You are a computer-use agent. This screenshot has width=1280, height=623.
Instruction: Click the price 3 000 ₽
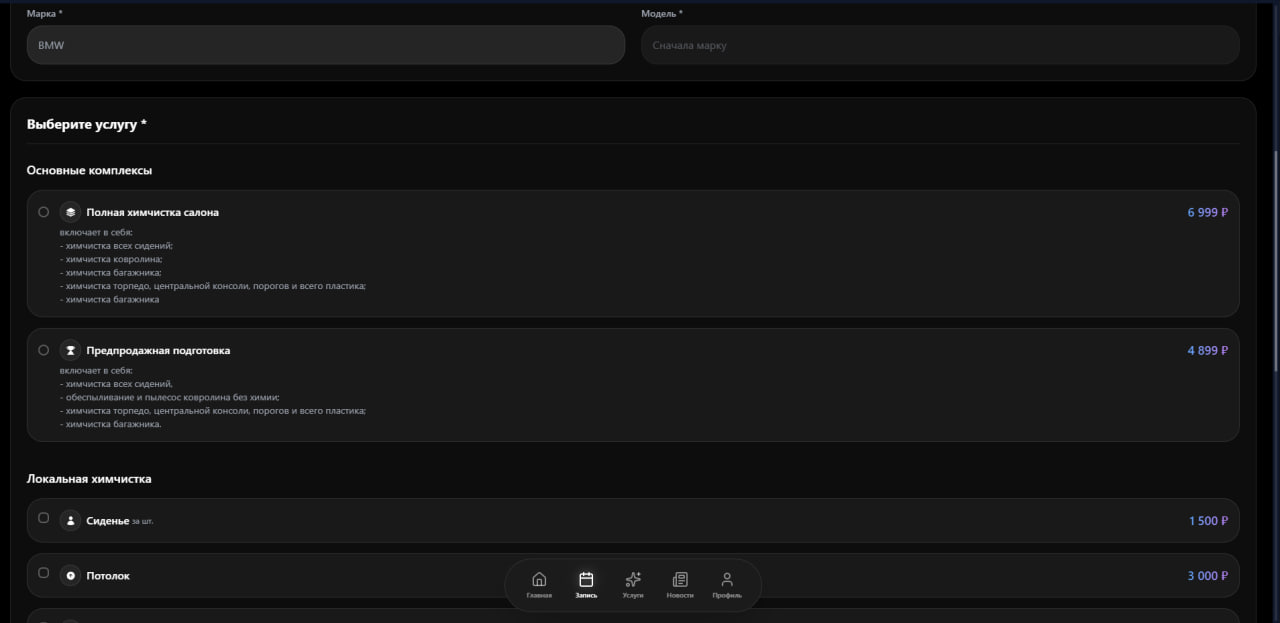coord(1208,576)
